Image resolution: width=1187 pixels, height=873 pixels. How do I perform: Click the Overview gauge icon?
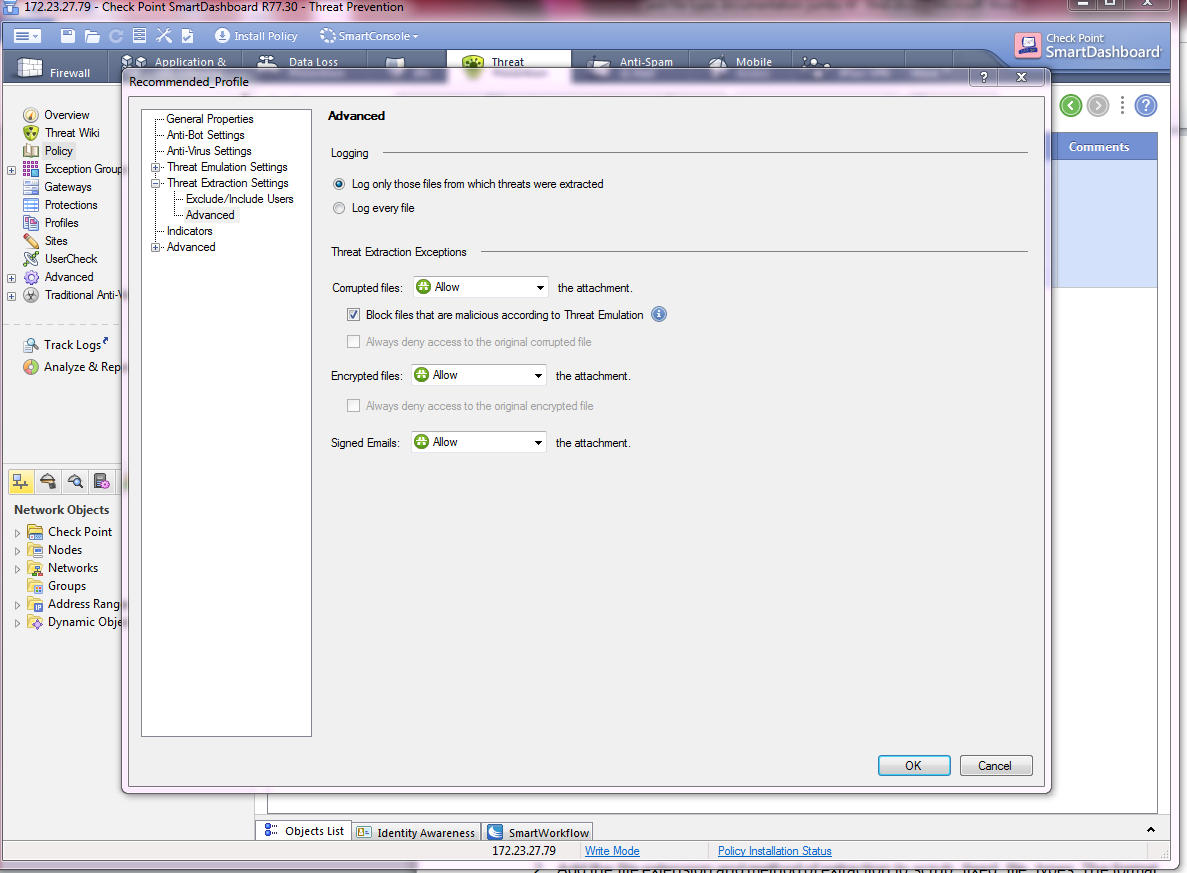pos(30,115)
